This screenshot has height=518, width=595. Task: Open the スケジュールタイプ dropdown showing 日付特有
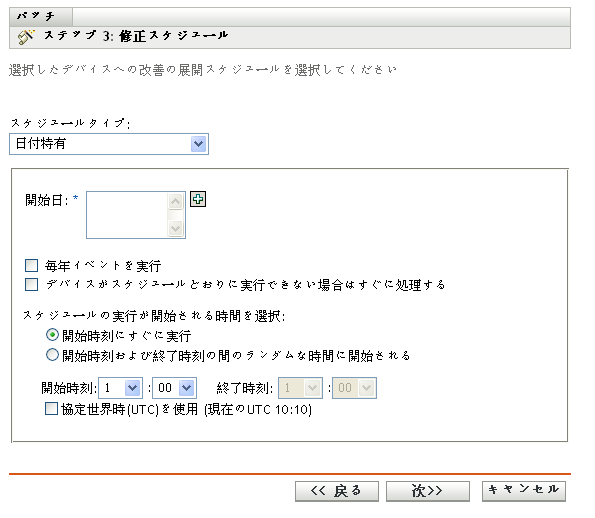[x=109, y=144]
